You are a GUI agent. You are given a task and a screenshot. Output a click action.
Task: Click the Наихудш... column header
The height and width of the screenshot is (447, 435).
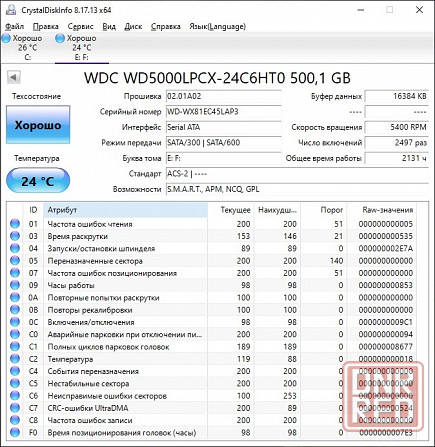(x=277, y=210)
